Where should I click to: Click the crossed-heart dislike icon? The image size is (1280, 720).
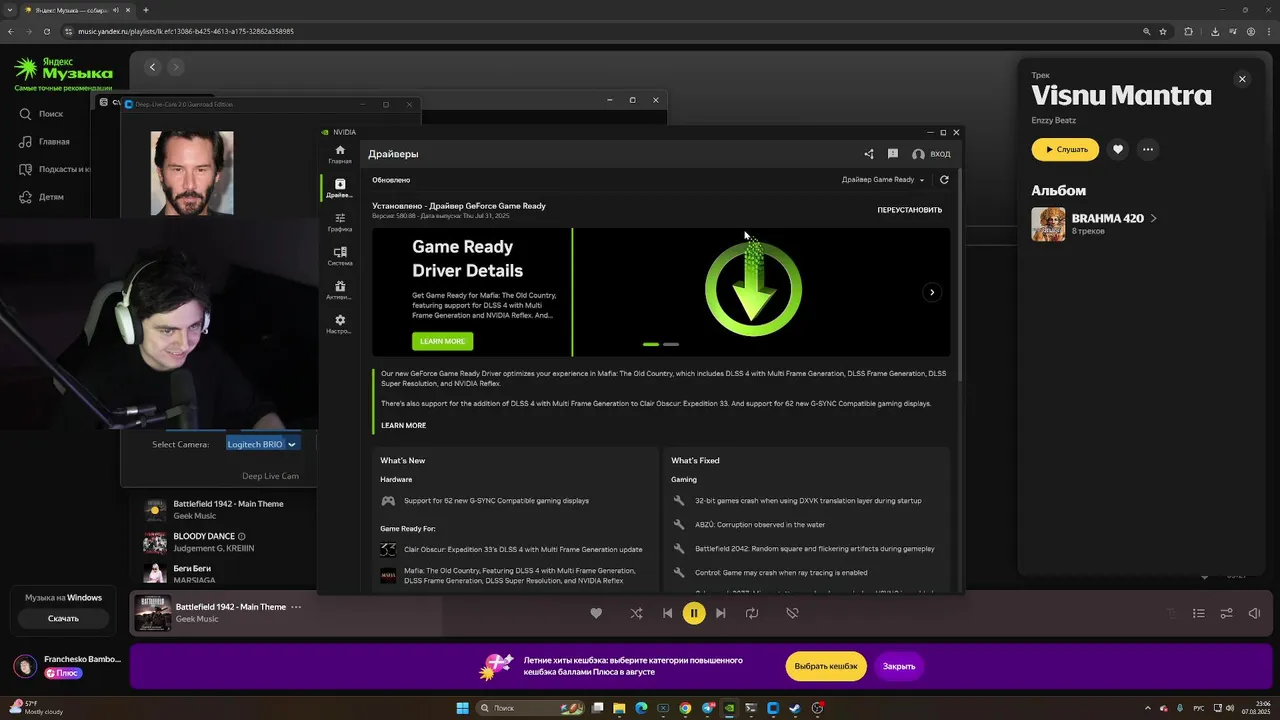792,613
